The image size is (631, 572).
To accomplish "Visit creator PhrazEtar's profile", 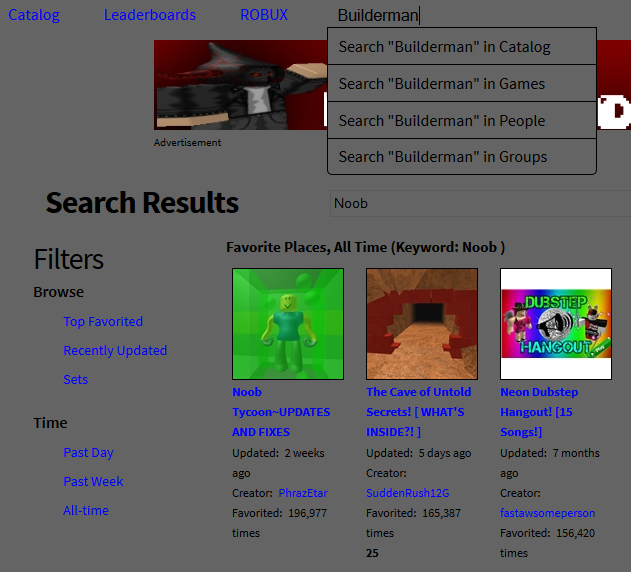I will pyautogui.click(x=303, y=493).
